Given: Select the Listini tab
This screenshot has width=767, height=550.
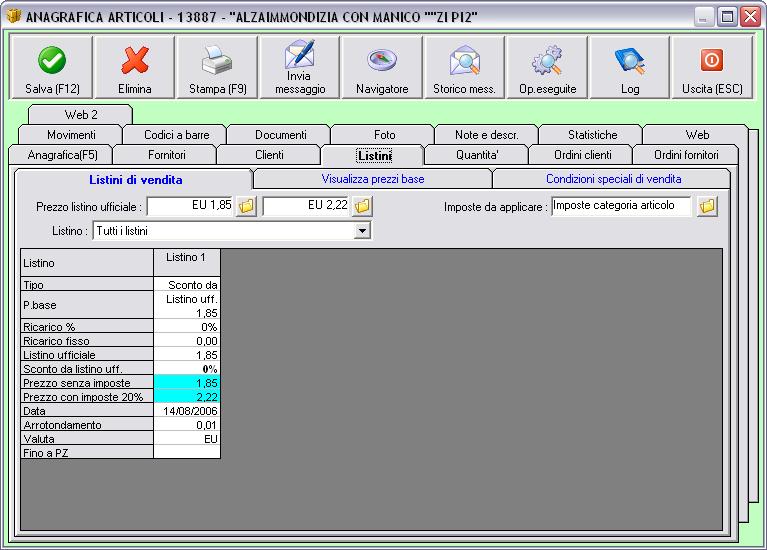Looking at the screenshot, I should click(374, 156).
